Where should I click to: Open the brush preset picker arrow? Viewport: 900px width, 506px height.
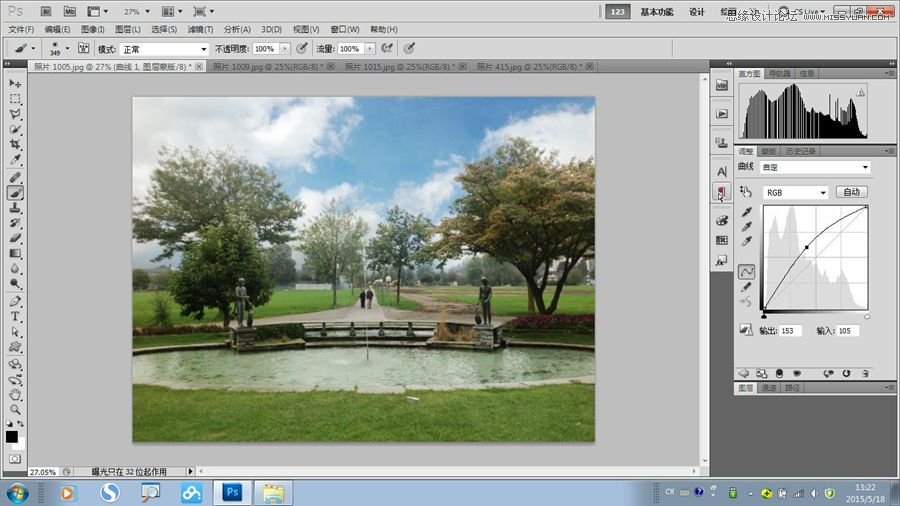coord(67,49)
